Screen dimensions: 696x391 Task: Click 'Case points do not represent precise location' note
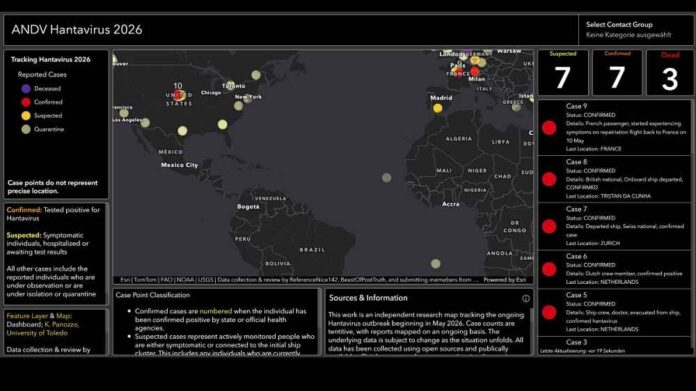[52, 187]
